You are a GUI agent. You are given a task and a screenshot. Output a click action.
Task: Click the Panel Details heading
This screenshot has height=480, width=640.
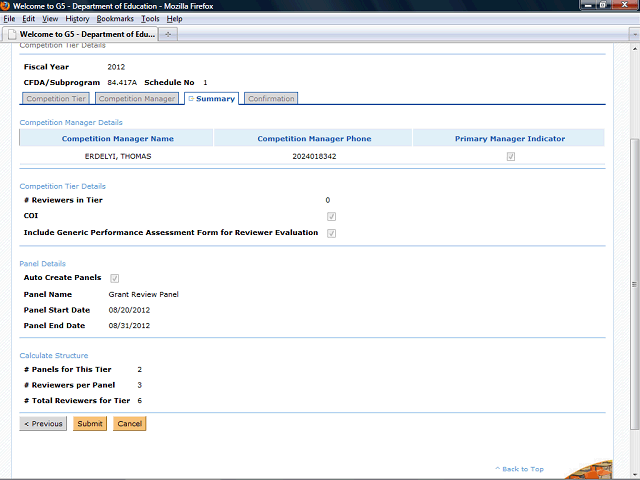42,264
